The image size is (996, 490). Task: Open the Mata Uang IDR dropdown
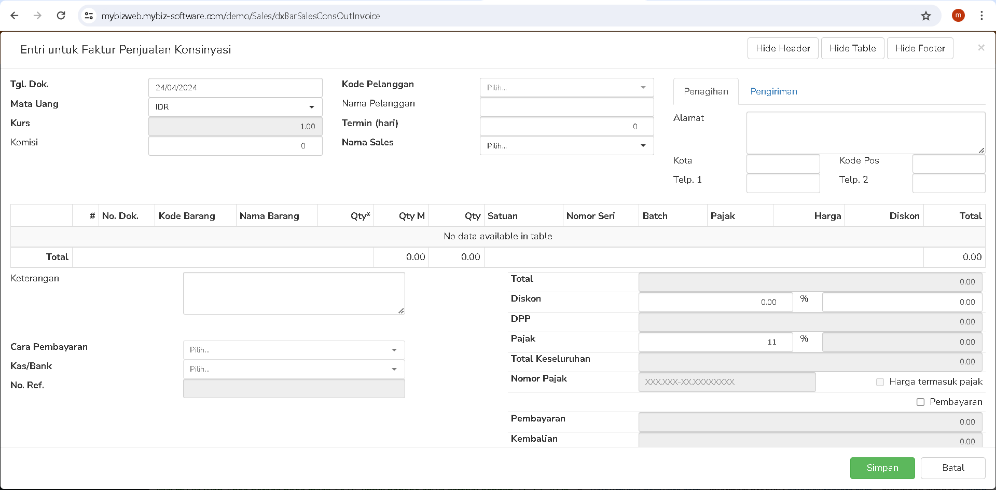pyautogui.click(x=236, y=107)
